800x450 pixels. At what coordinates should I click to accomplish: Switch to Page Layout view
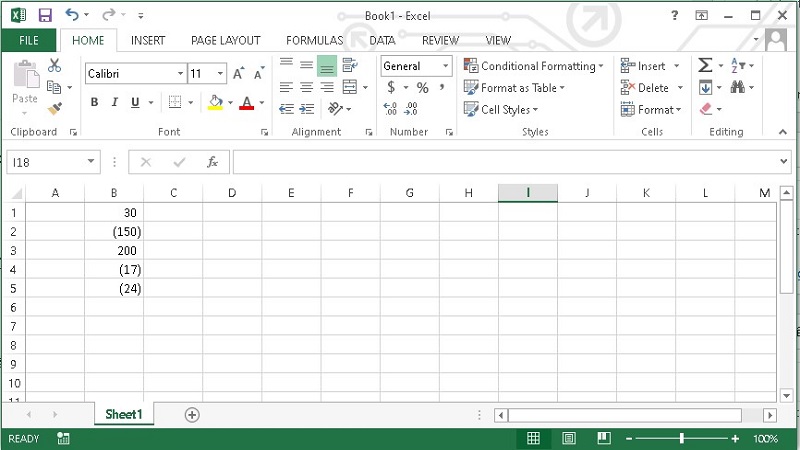click(569, 438)
